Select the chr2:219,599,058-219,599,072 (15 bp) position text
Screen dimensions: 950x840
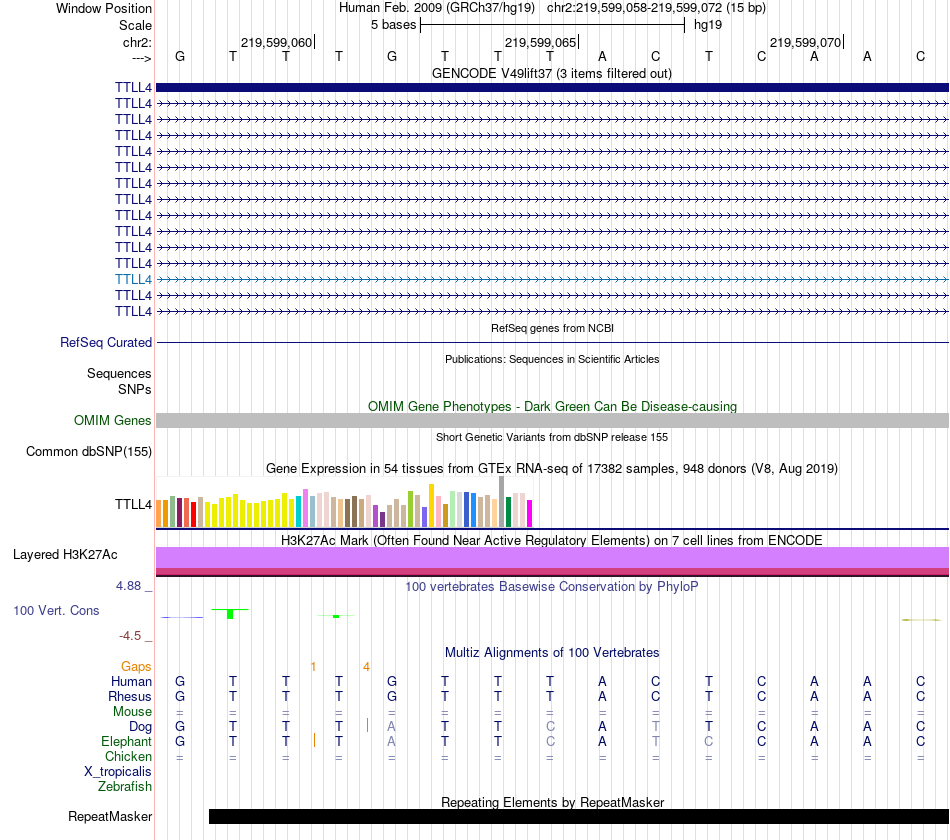656,8
